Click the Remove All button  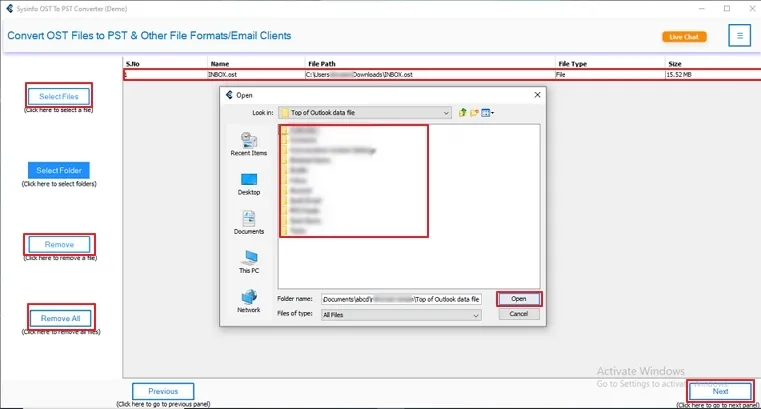(60, 318)
